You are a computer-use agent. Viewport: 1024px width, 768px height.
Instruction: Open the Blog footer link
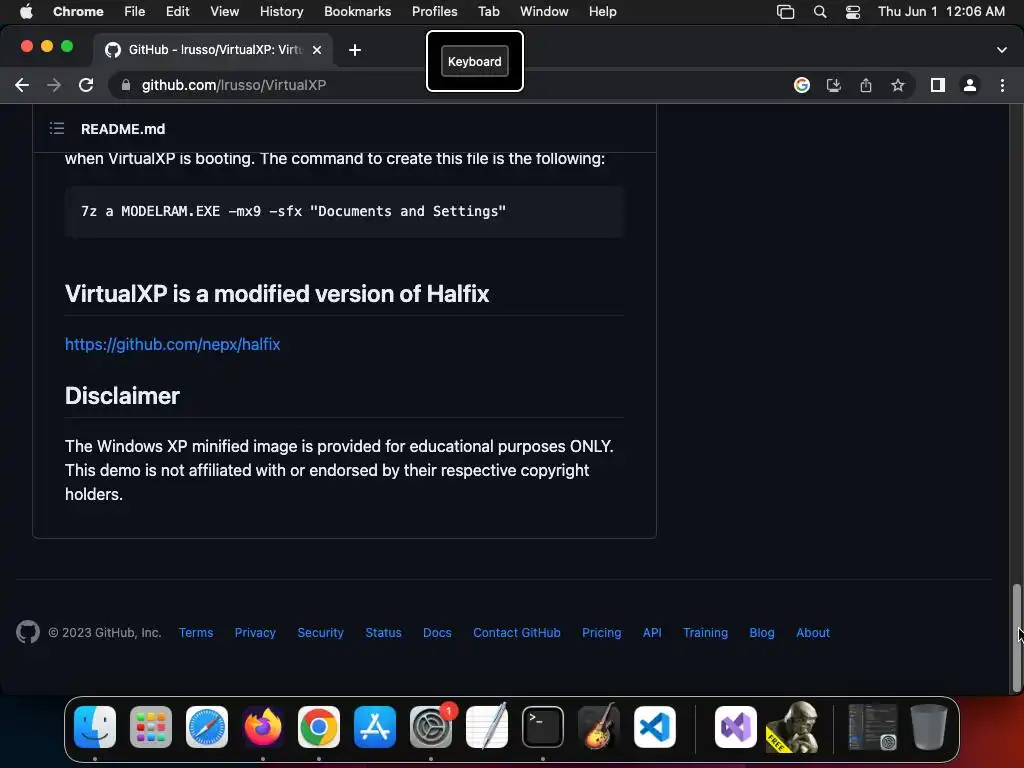coord(761,632)
